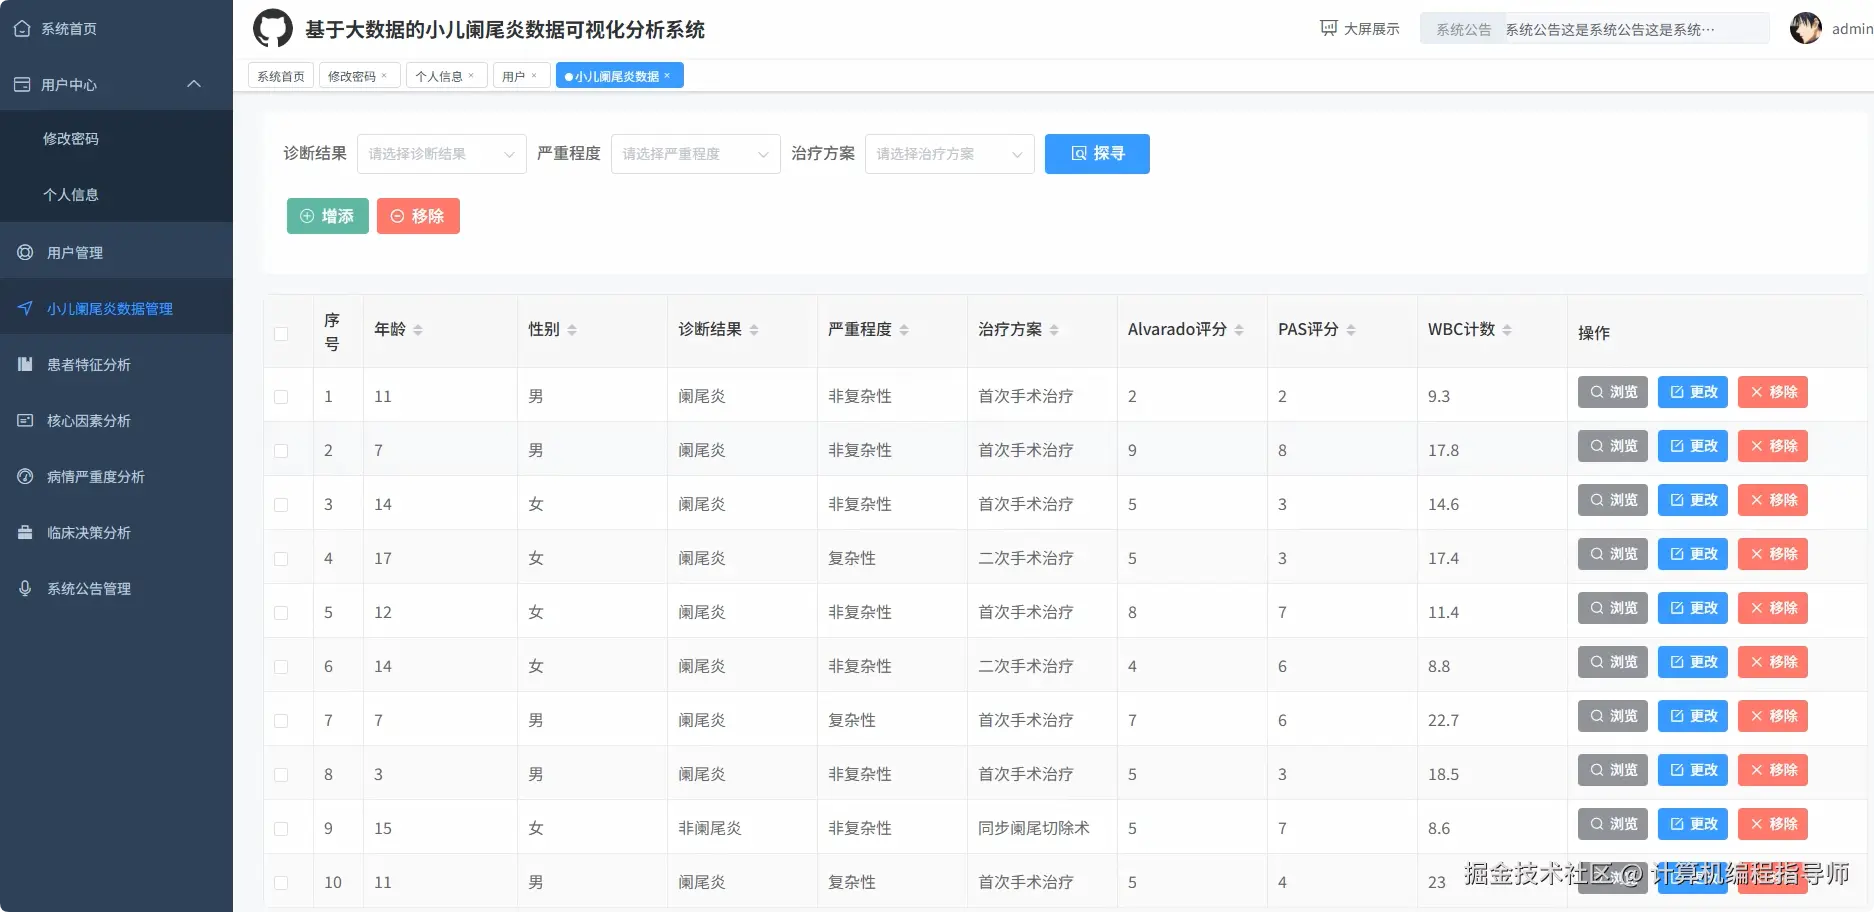The image size is (1874, 912).
Task: Open 系统公告管理 from sidebar
Action: tap(88, 588)
